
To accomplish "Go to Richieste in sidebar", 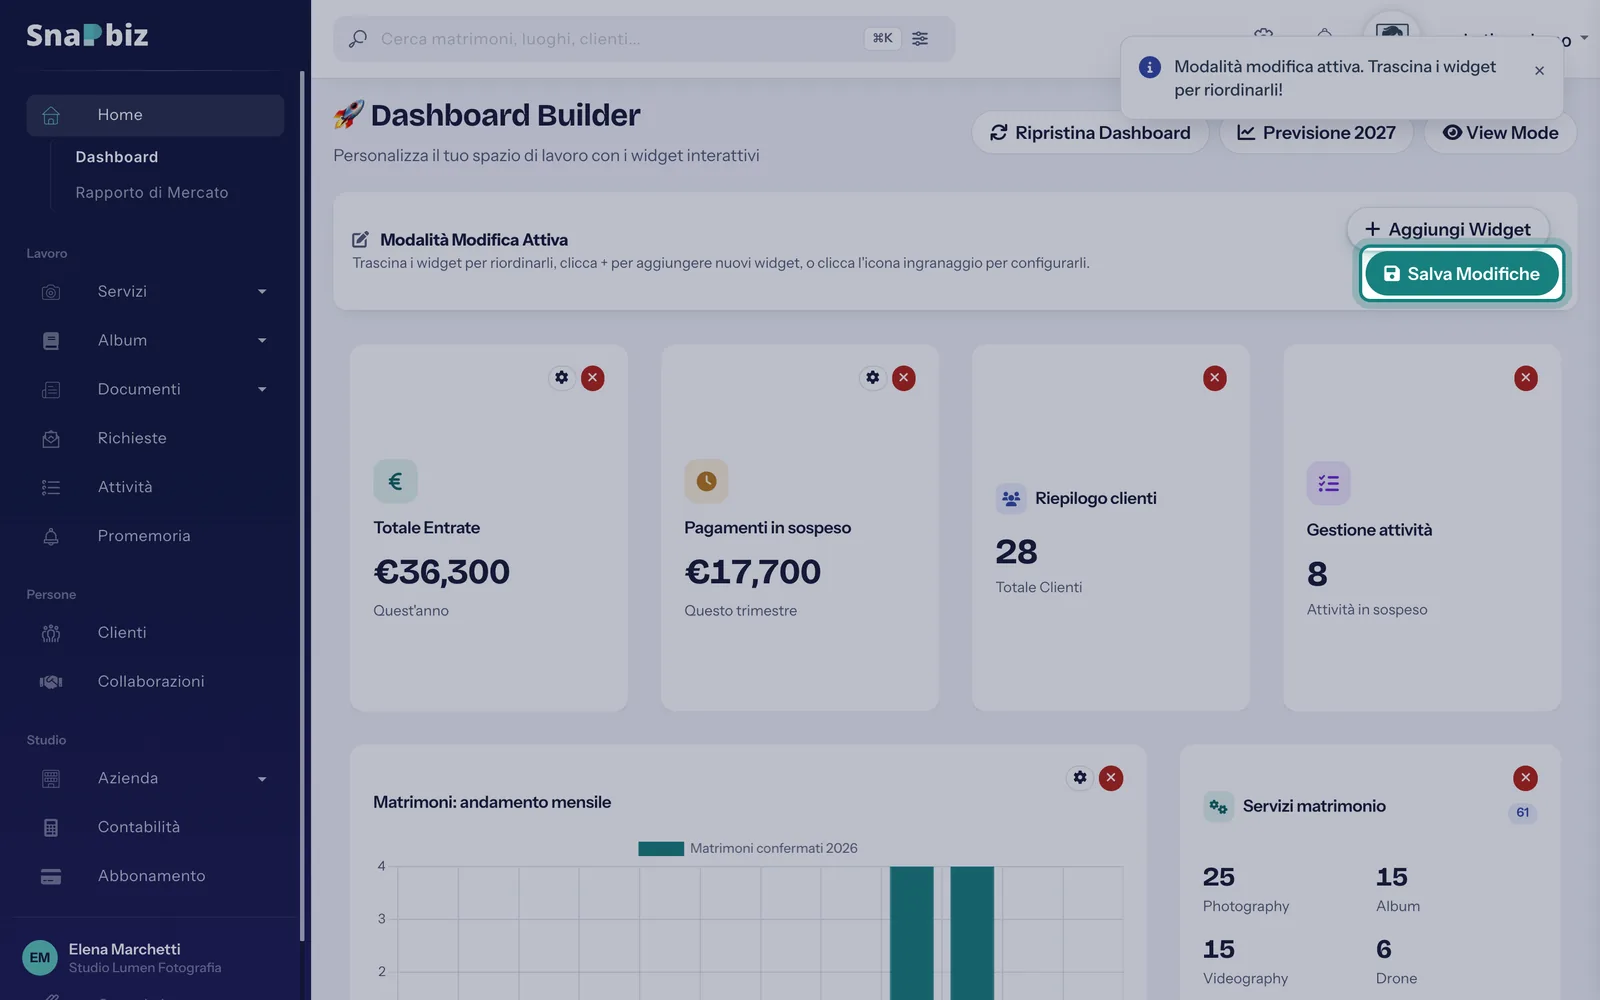I will click(155, 439).
